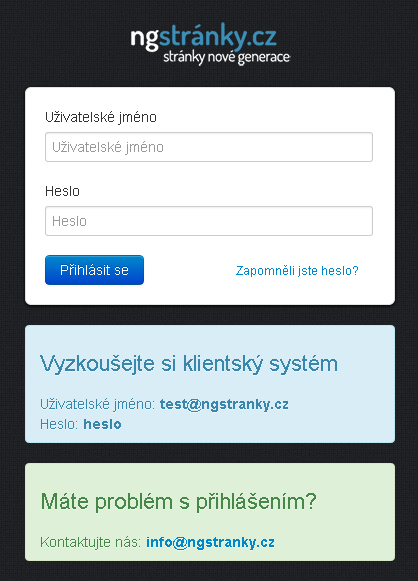Click the 'Uživatelské jméno:' text in the blue box
This screenshot has width=418, height=581.
tap(97, 404)
